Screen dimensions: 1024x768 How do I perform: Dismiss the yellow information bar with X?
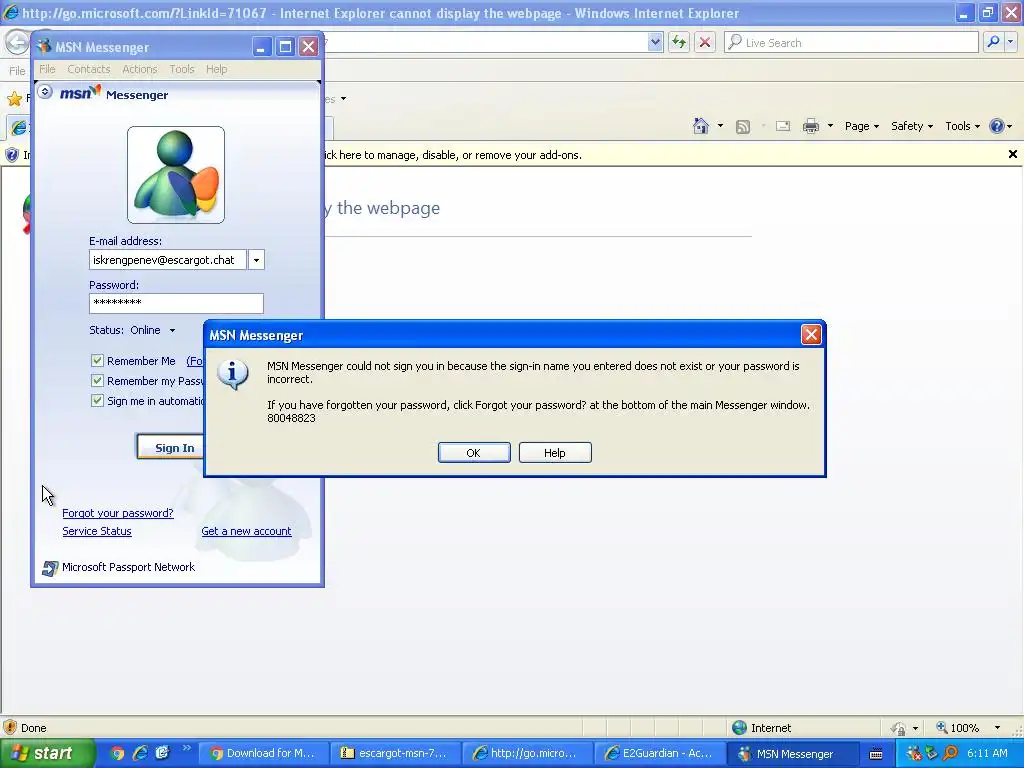click(1012, 154)
